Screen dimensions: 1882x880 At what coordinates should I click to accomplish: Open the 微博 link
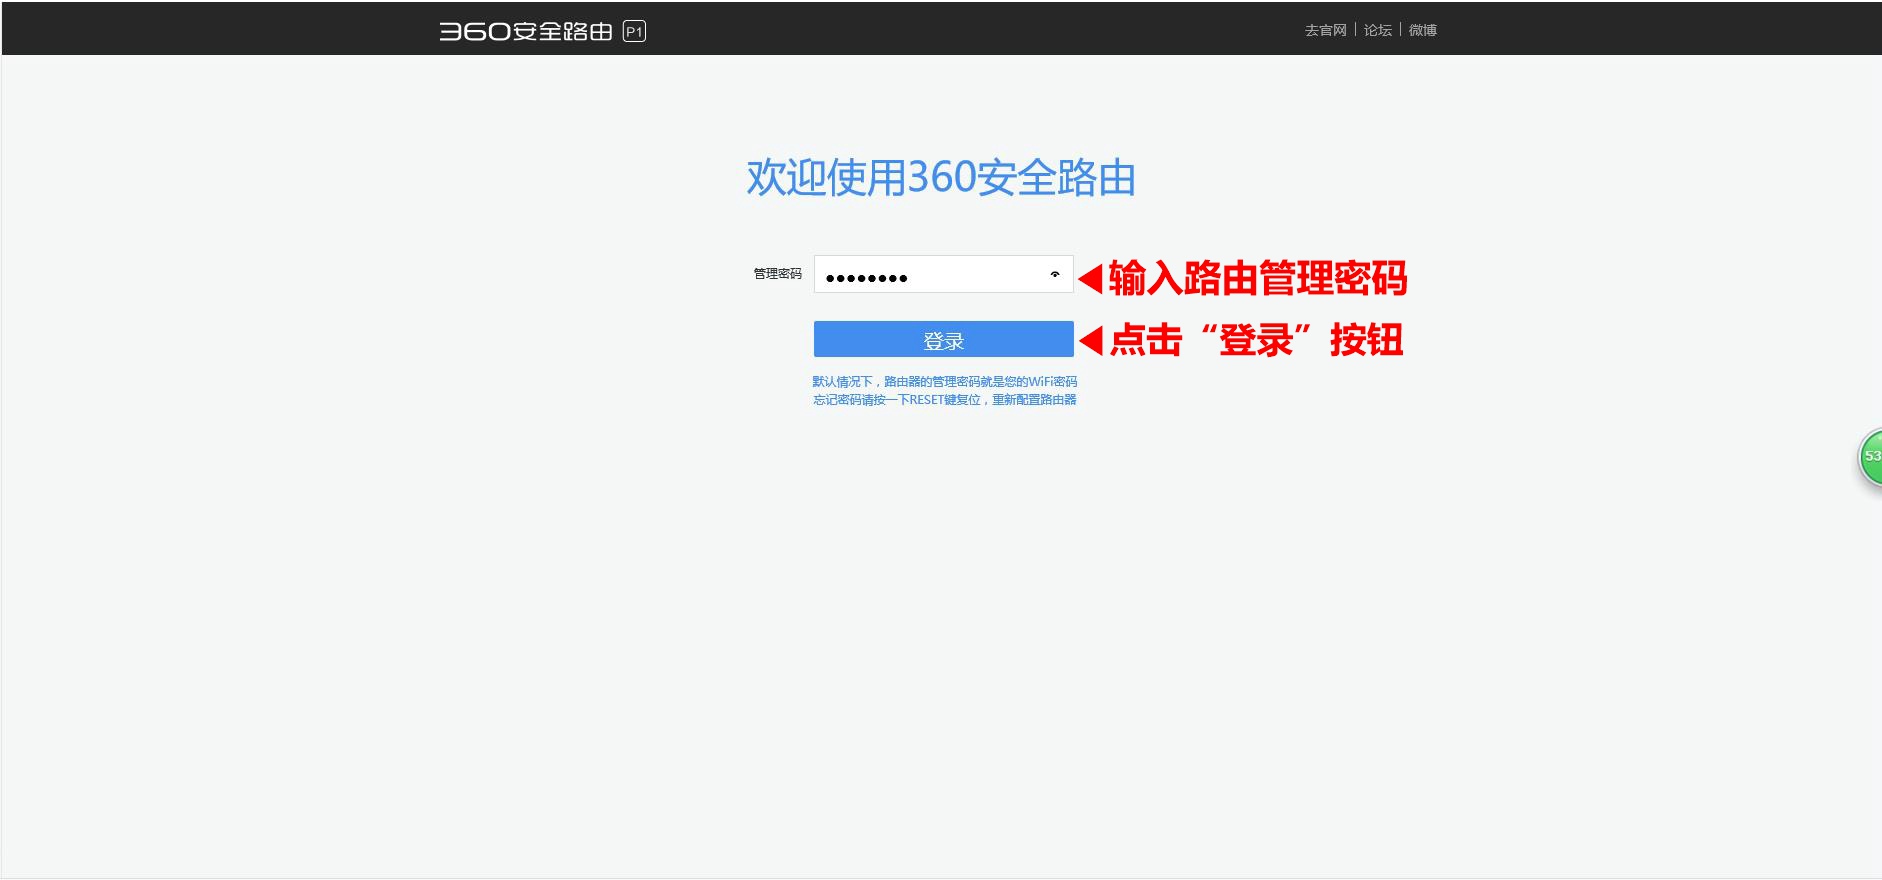coord(1422,30)
